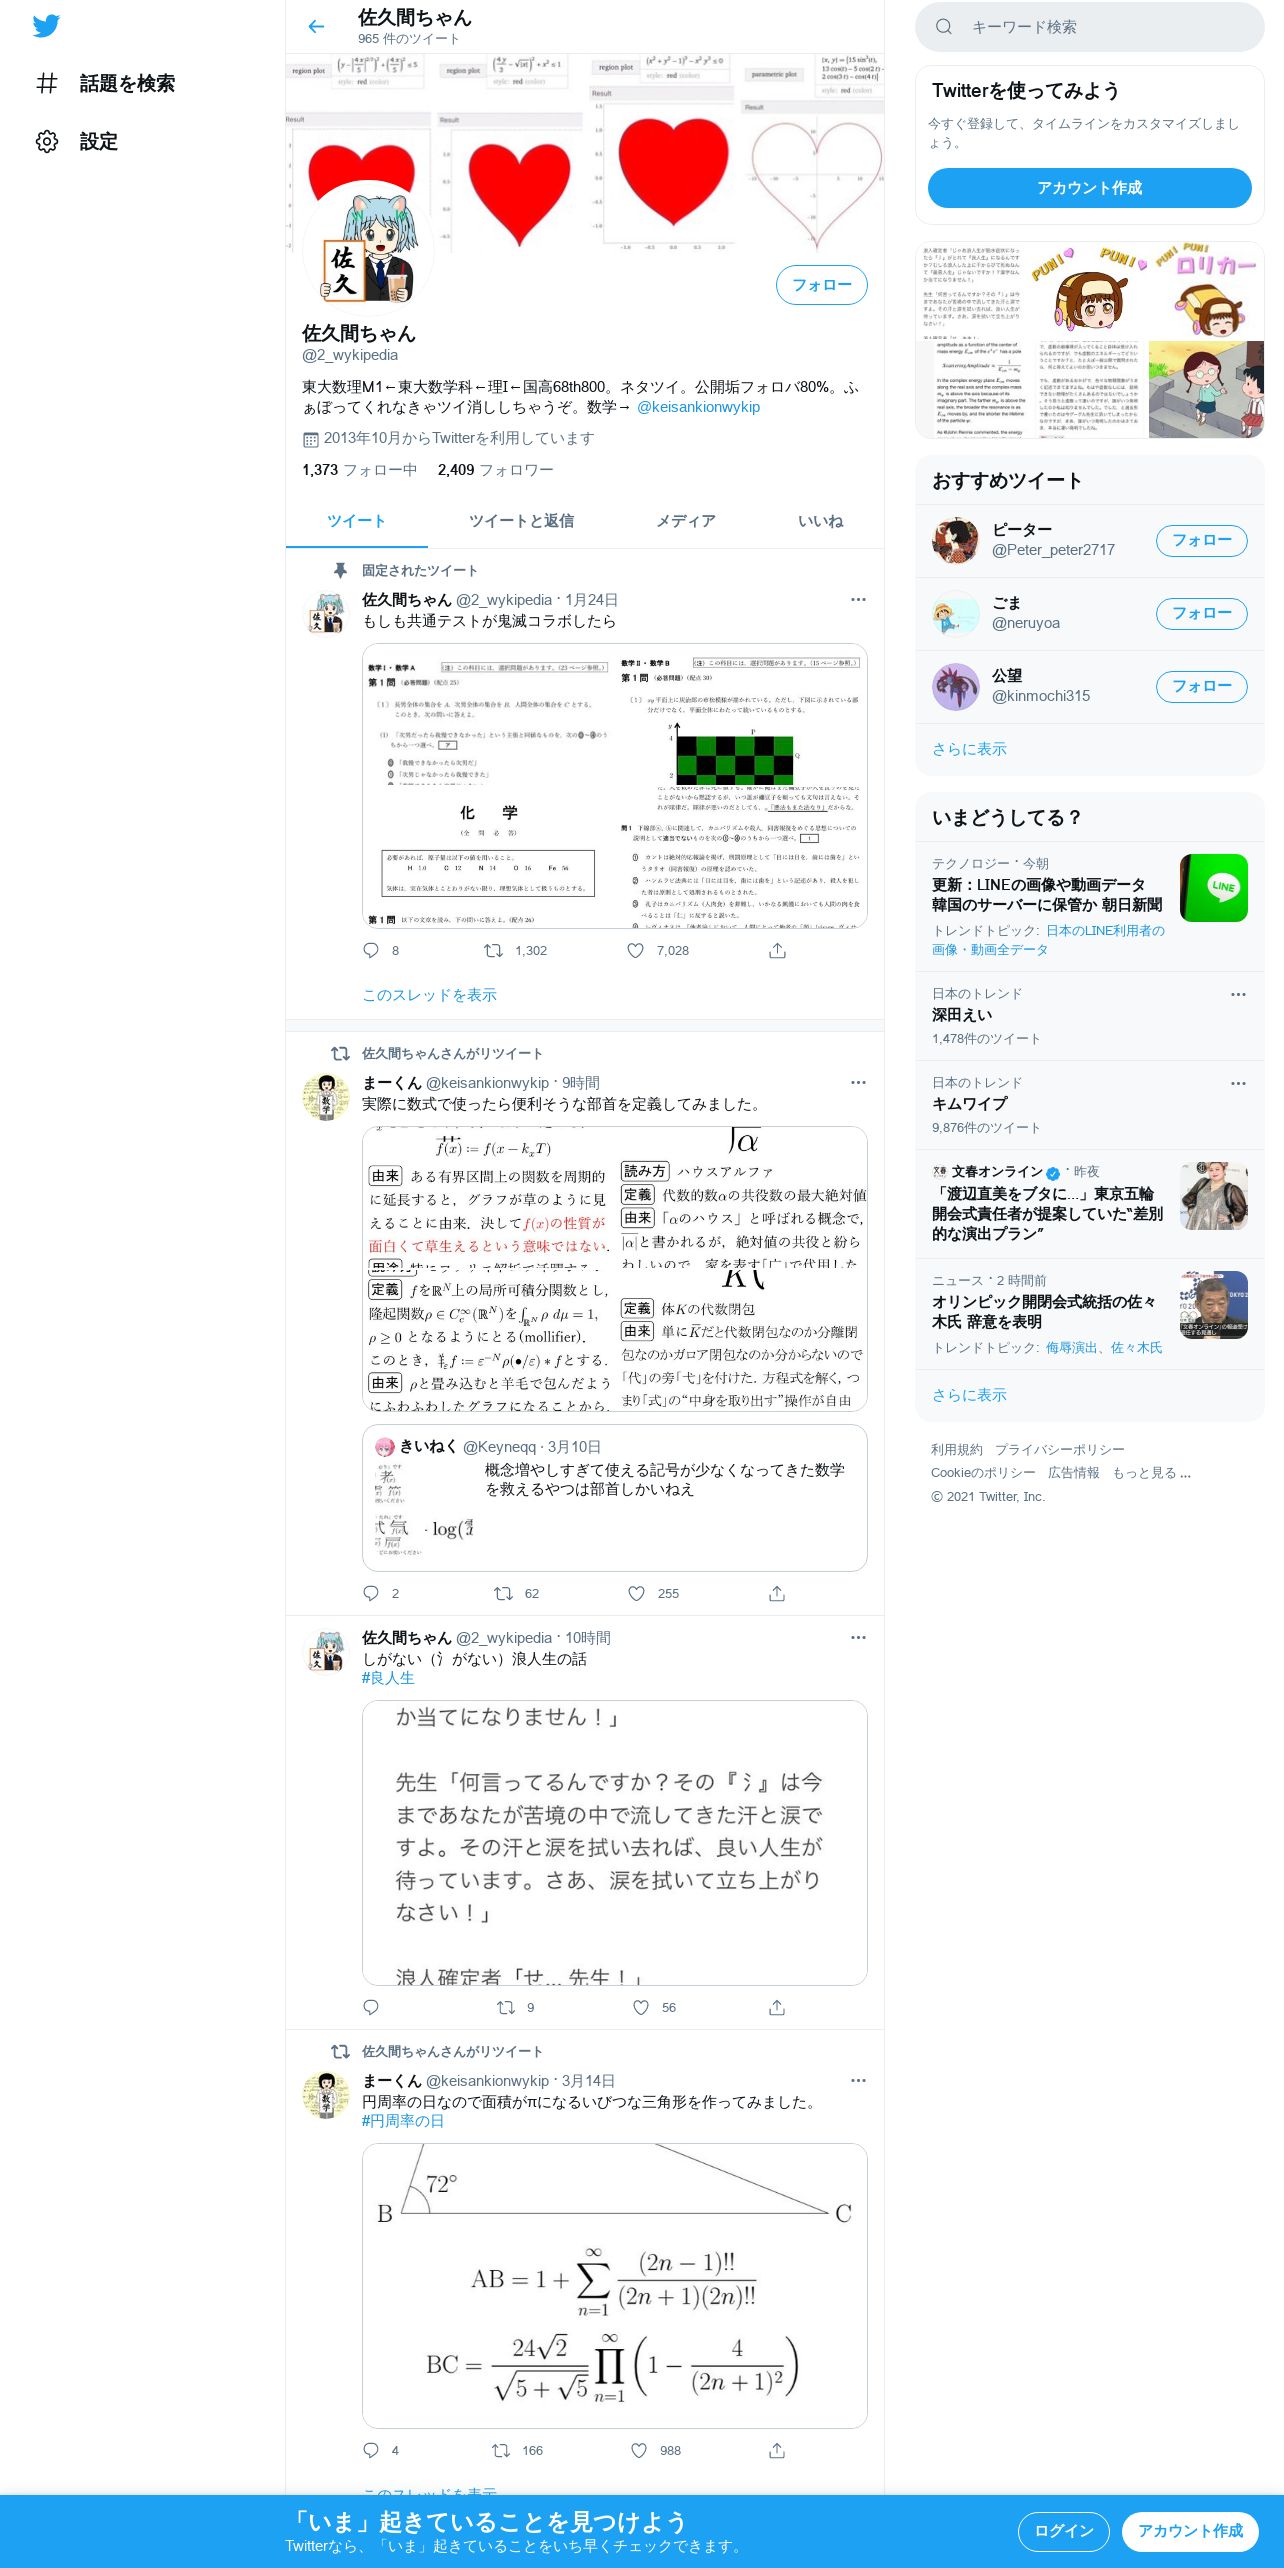Share the pinned 共通テスト tweet
The image size is (1284, 2568).
tap(777, 950)
